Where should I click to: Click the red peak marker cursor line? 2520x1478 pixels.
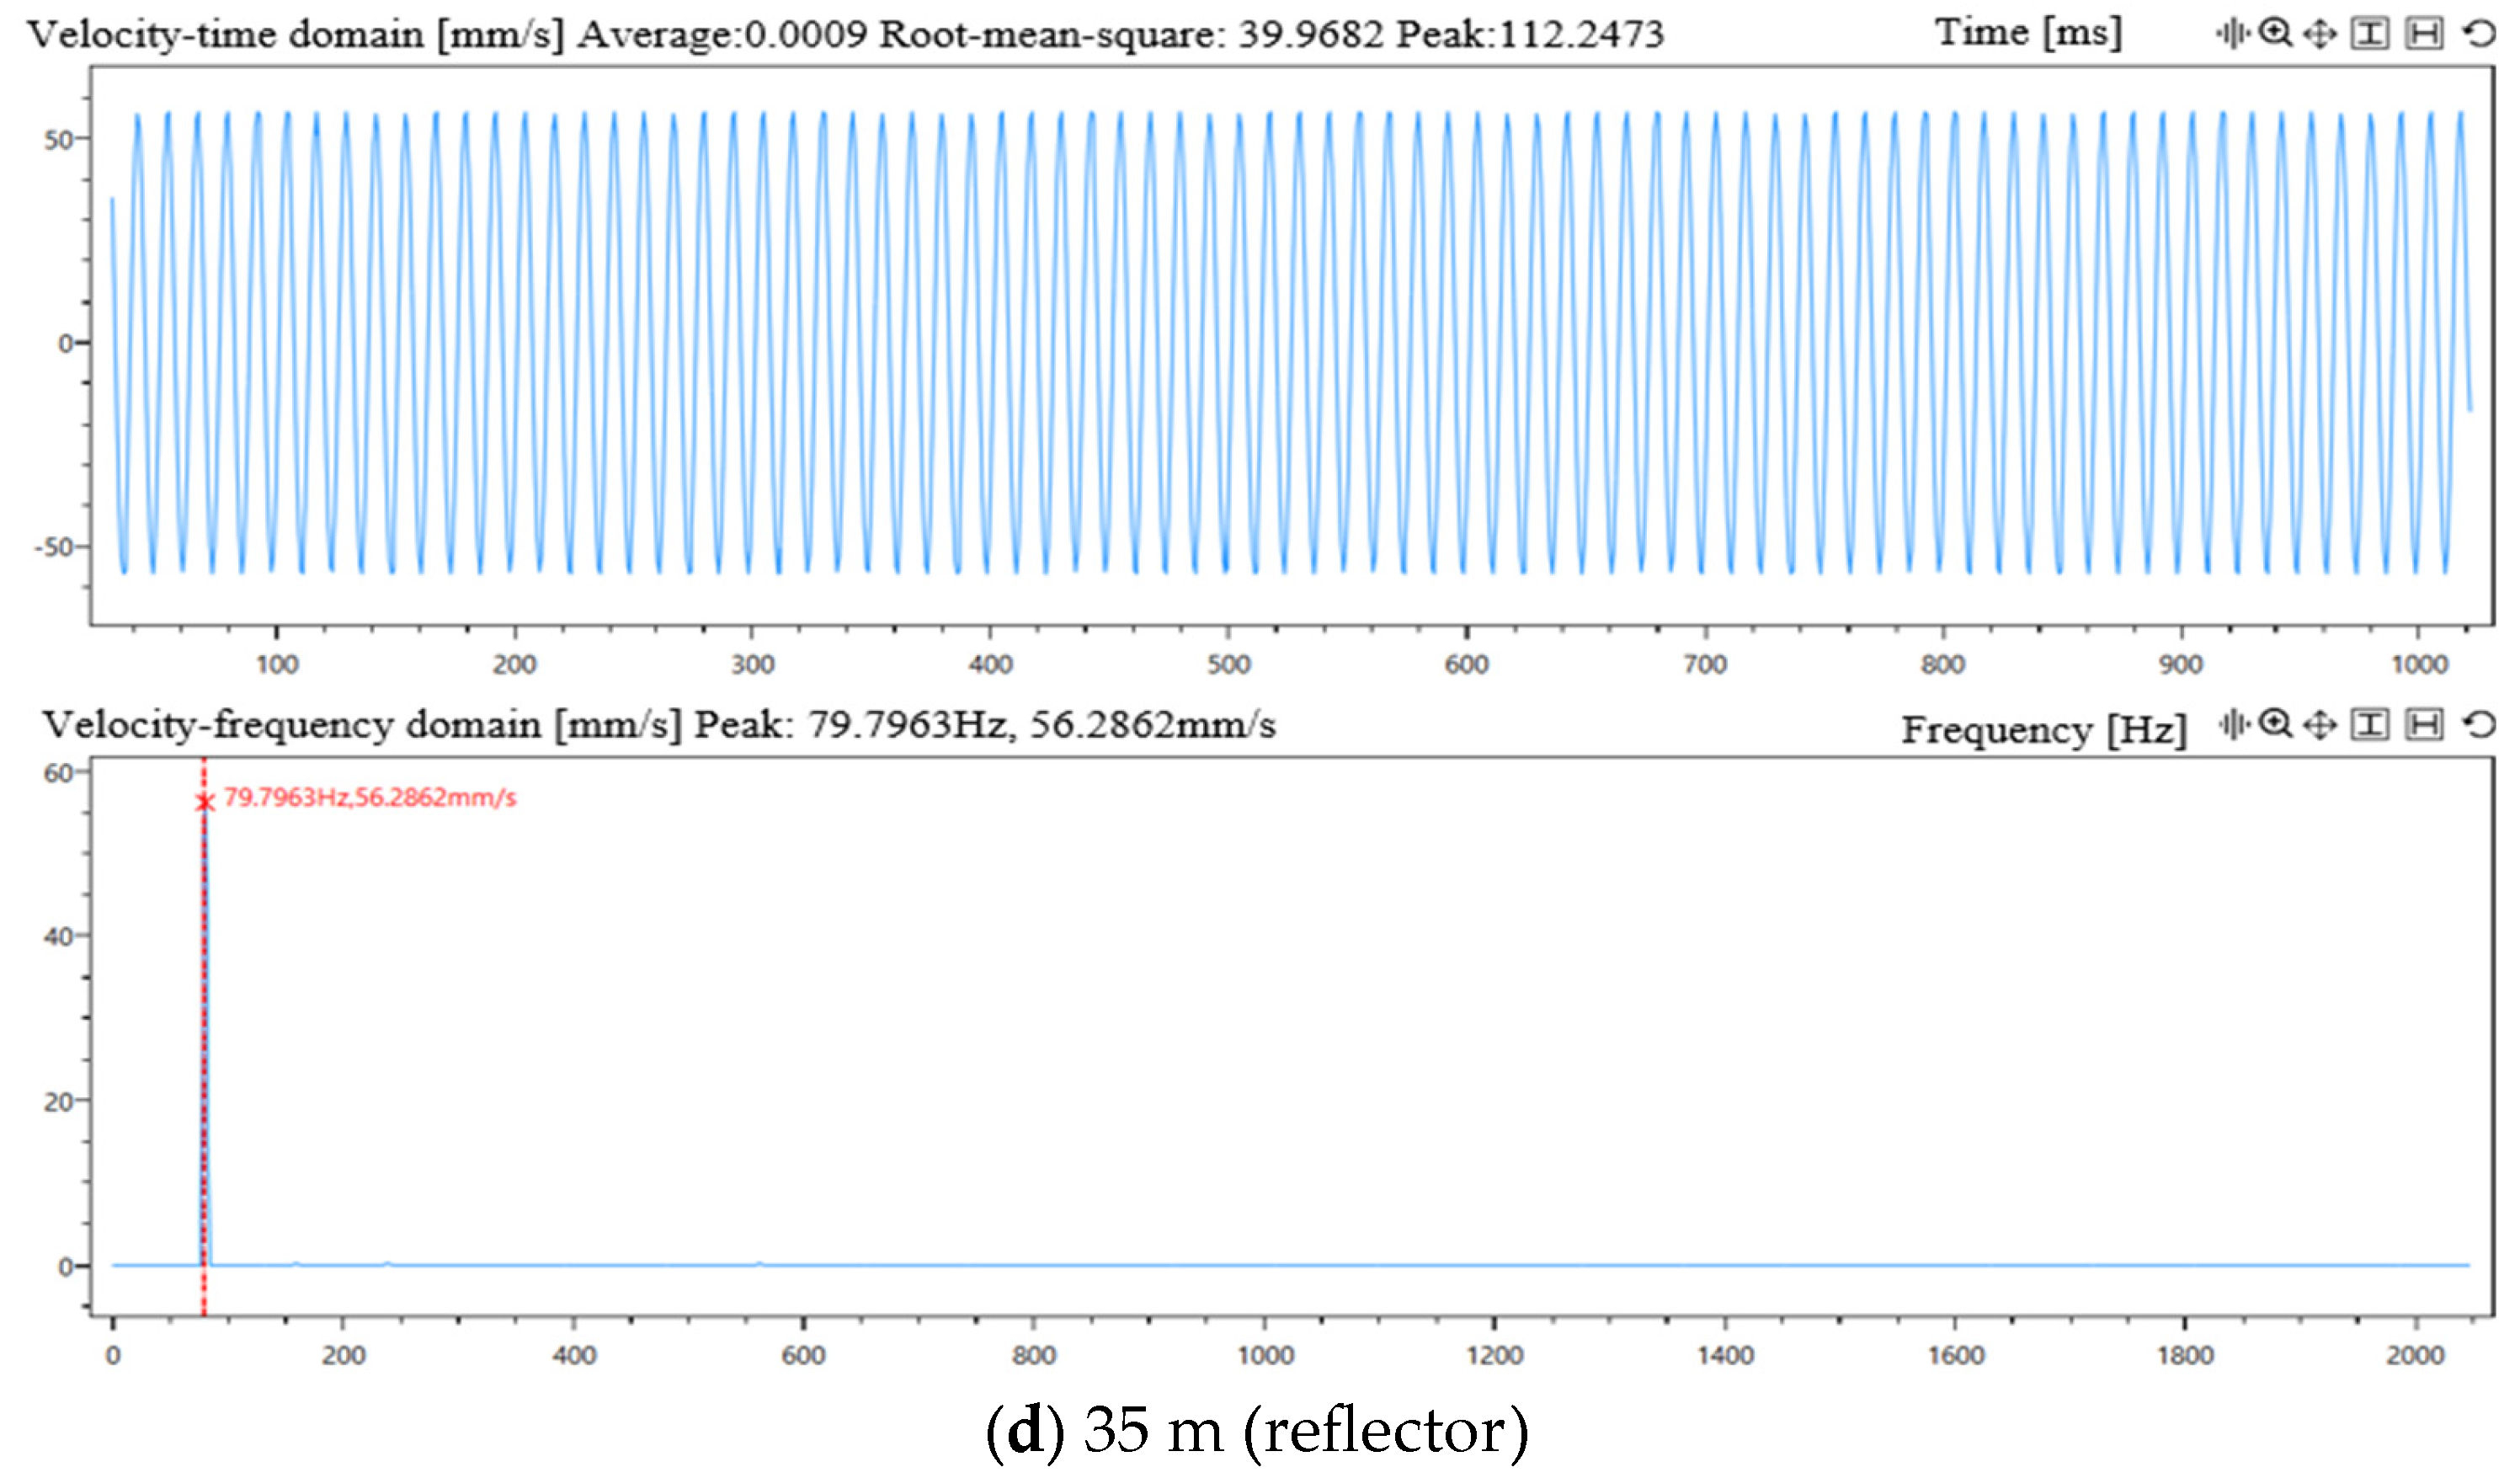point(205,1050)
